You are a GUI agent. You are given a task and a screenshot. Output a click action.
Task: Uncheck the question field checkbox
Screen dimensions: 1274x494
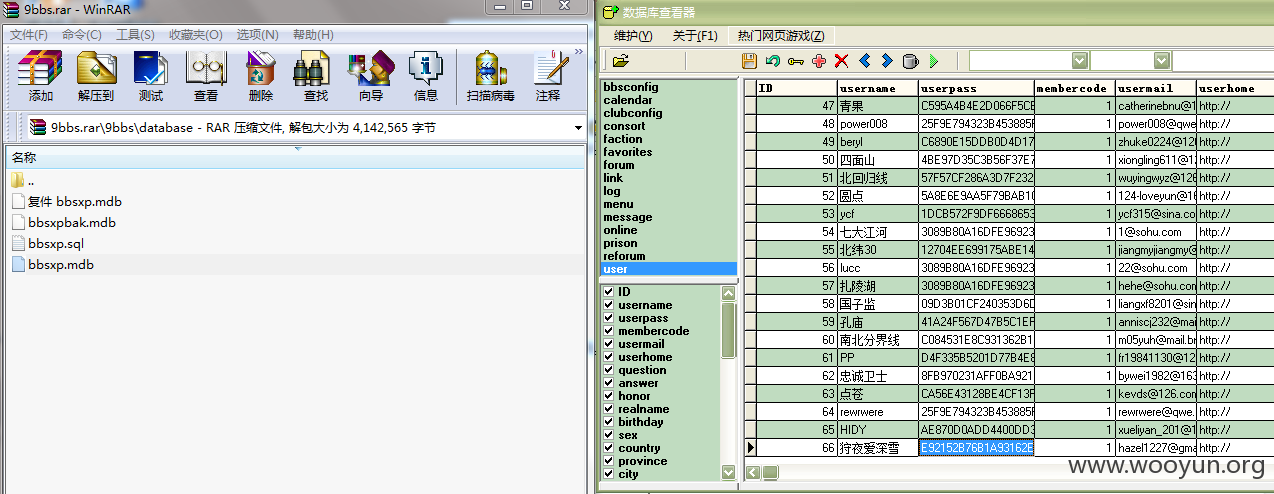[609, 370]
